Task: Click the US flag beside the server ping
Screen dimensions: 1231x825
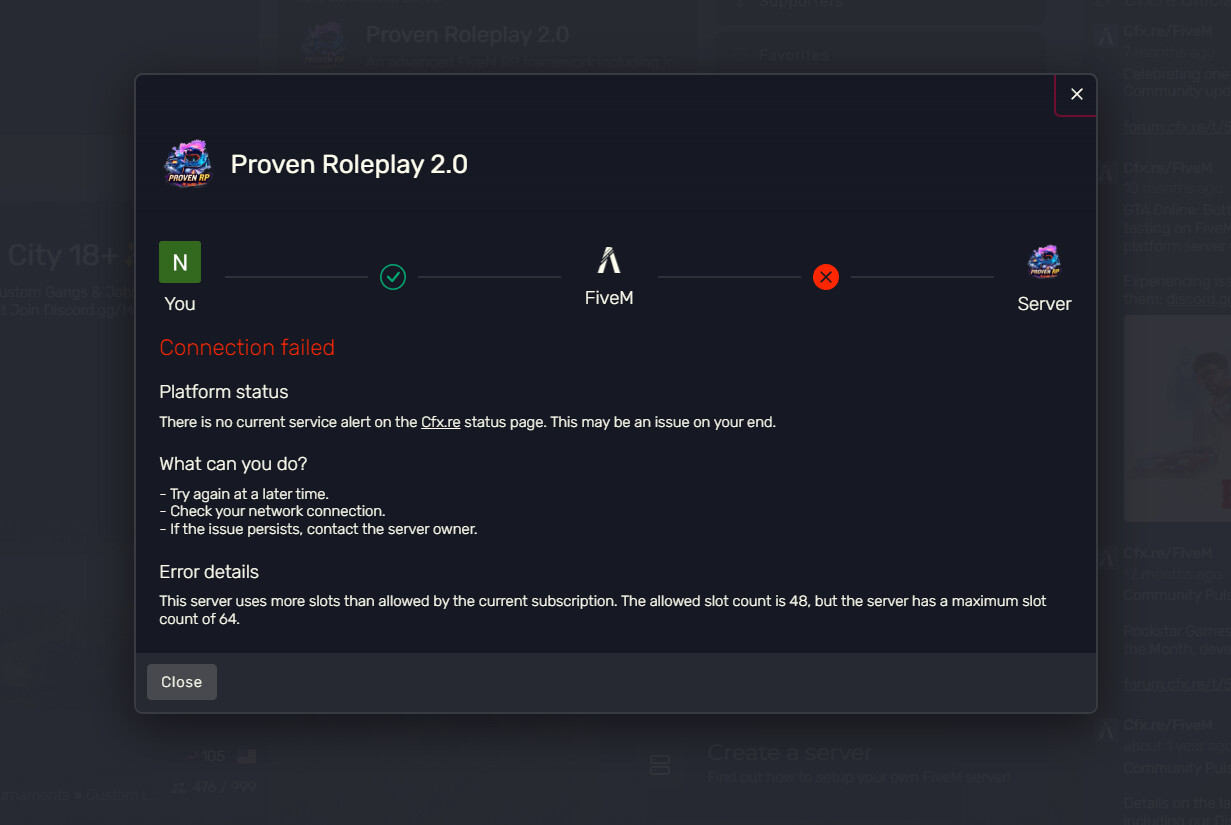Action: tap(246, 756)
